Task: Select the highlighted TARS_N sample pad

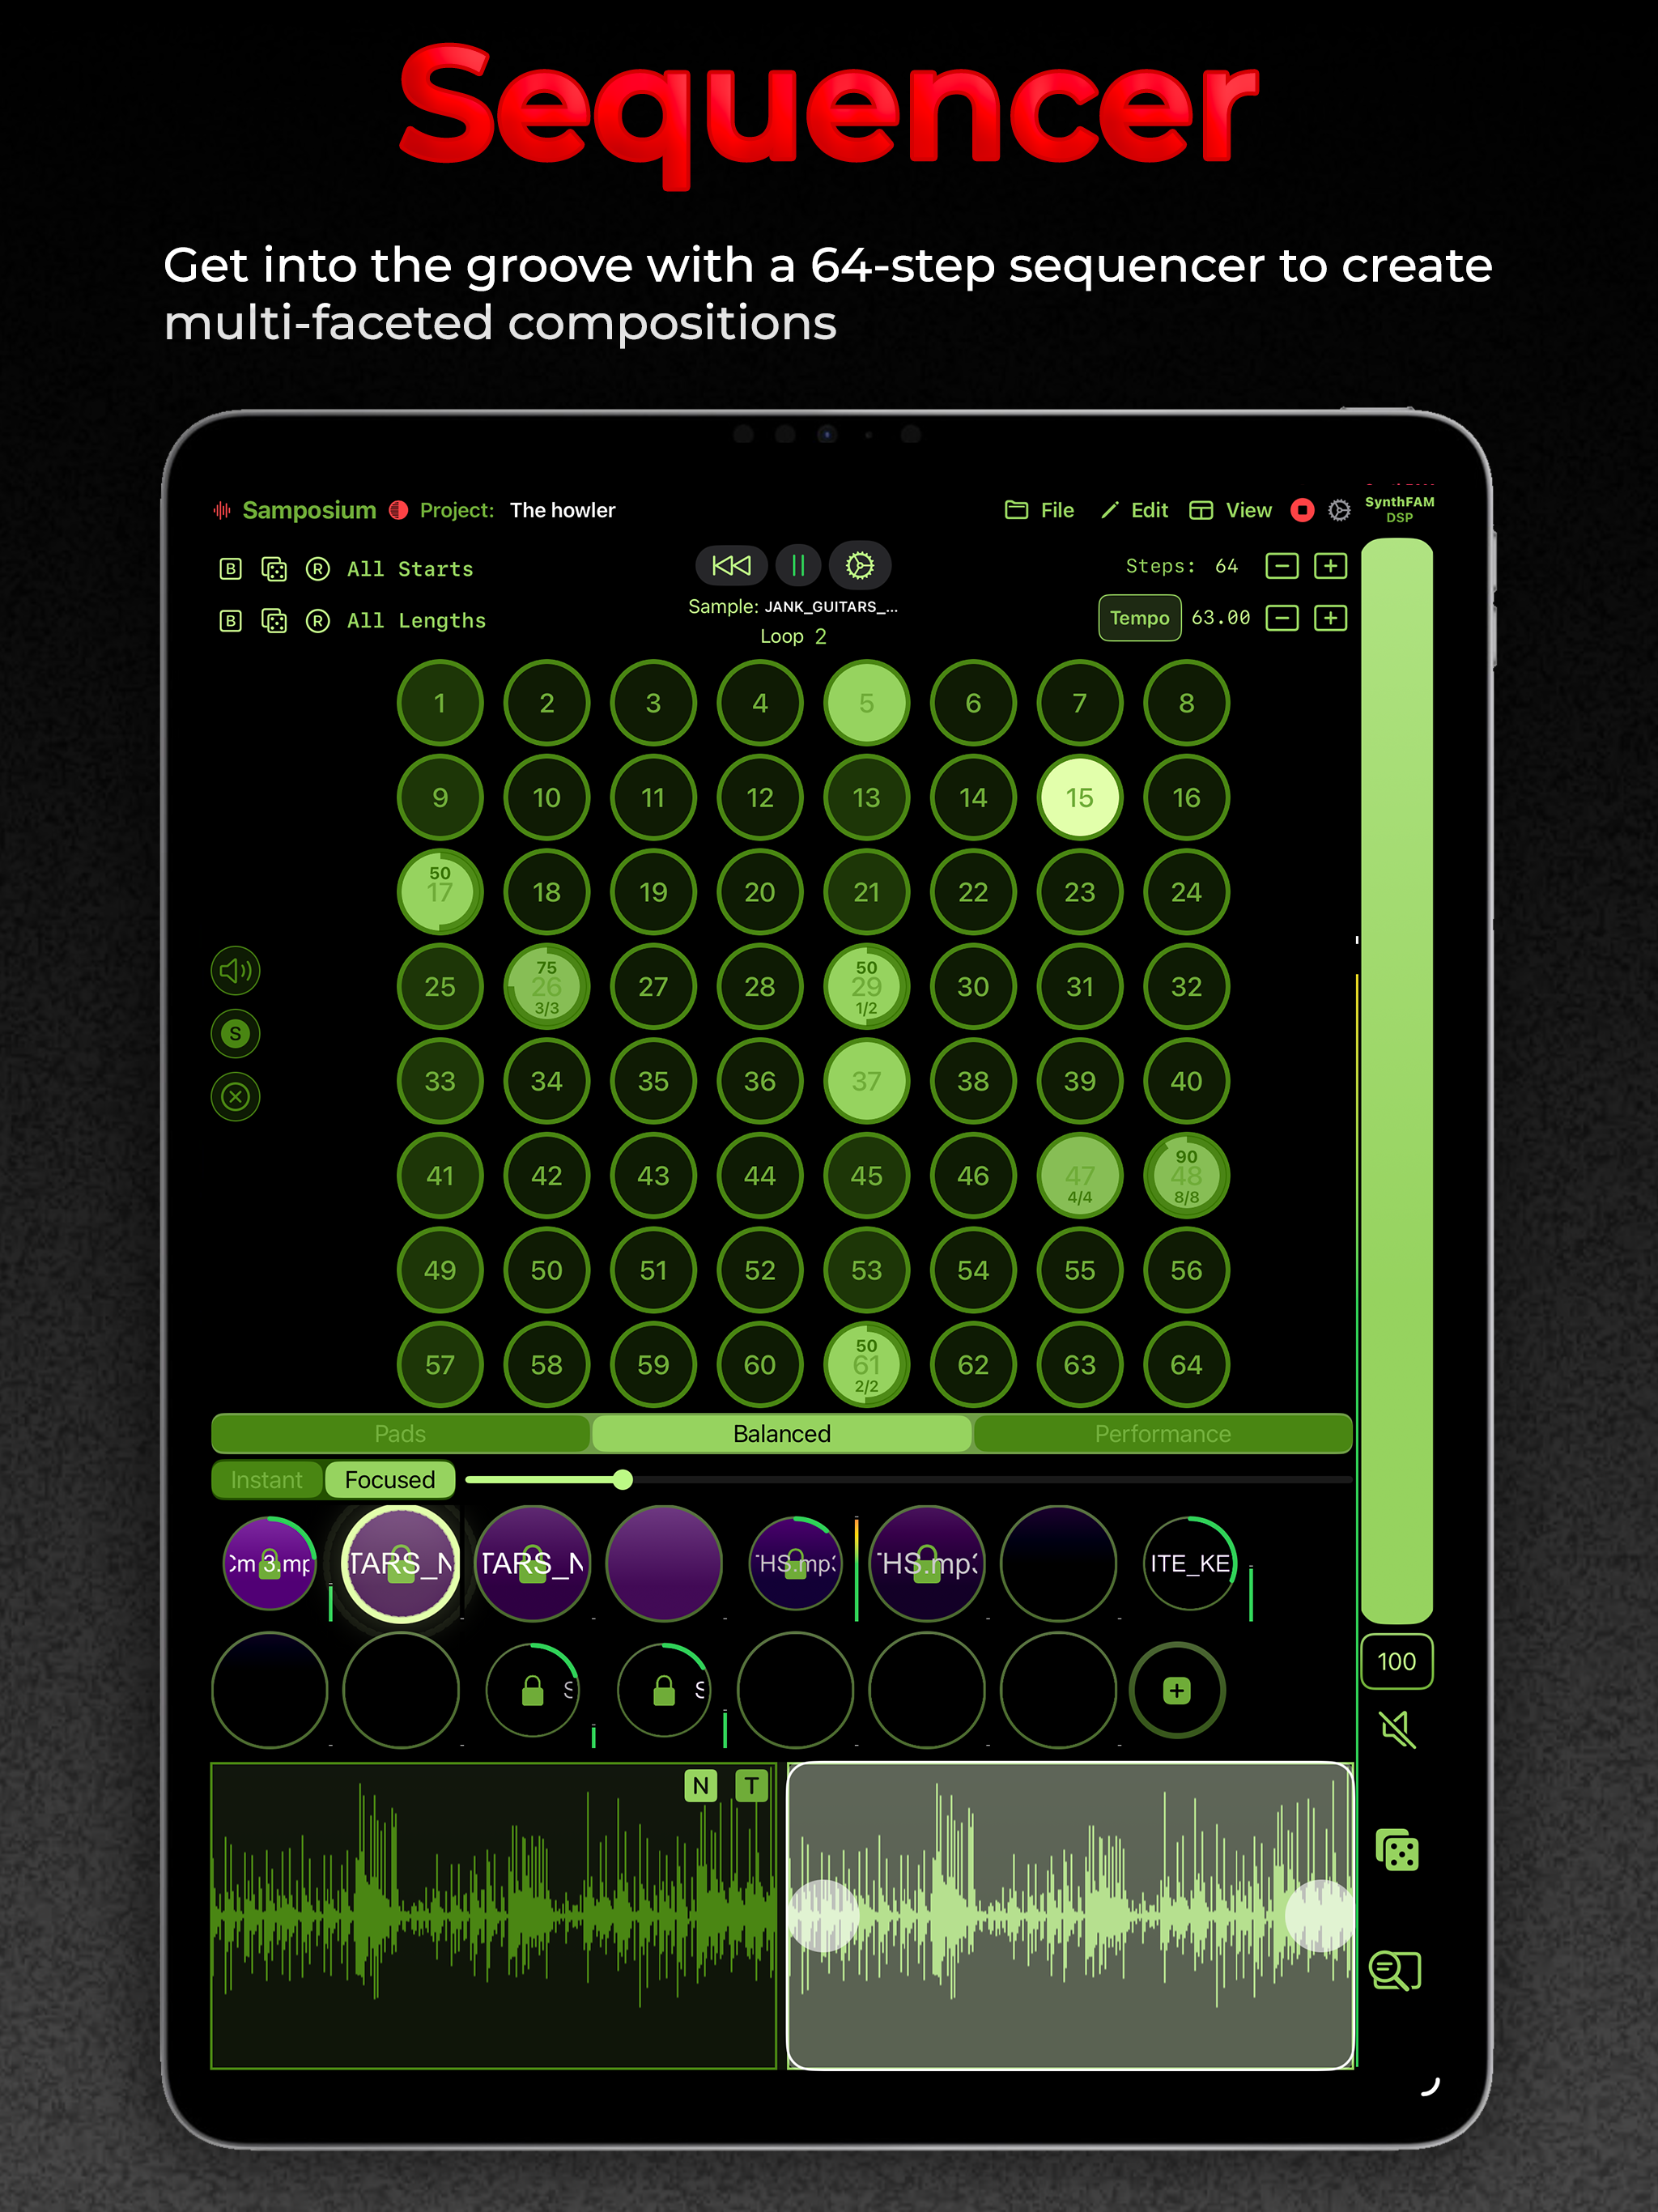Action: pos(401,1563)
